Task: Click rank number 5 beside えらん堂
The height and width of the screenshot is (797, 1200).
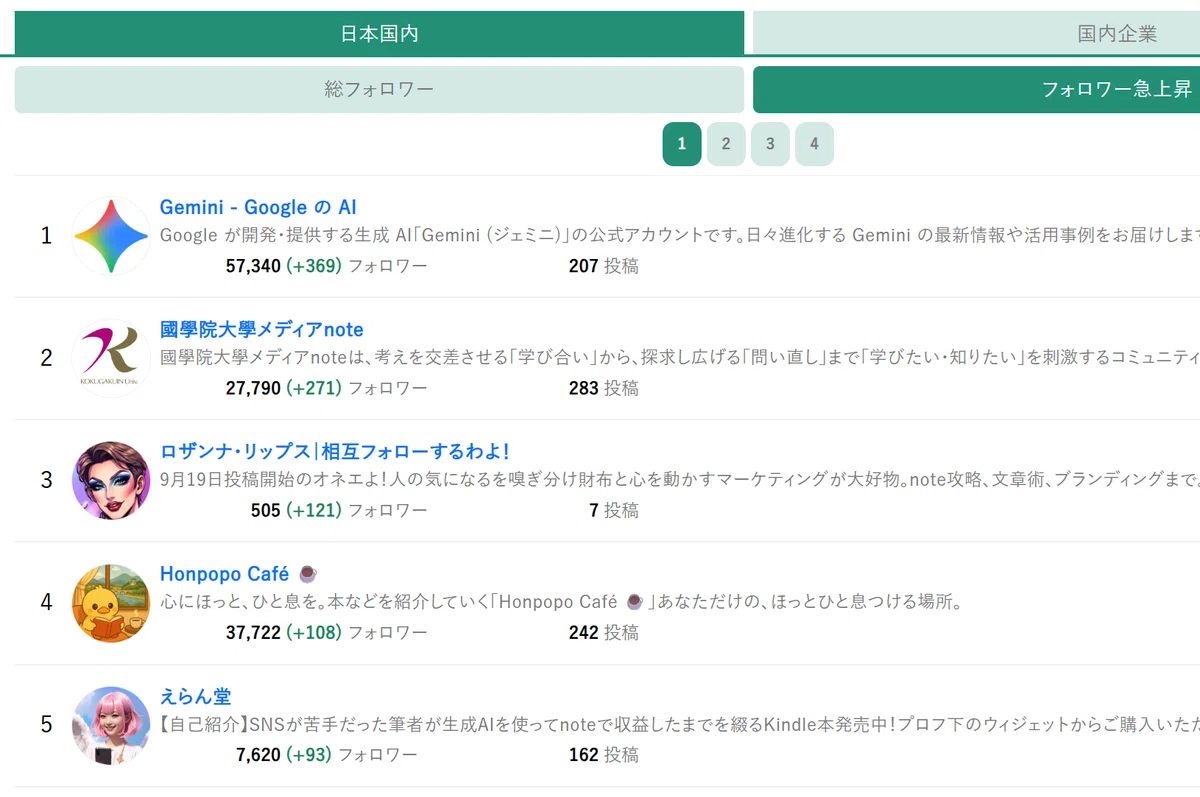Action: pos(46,724)
